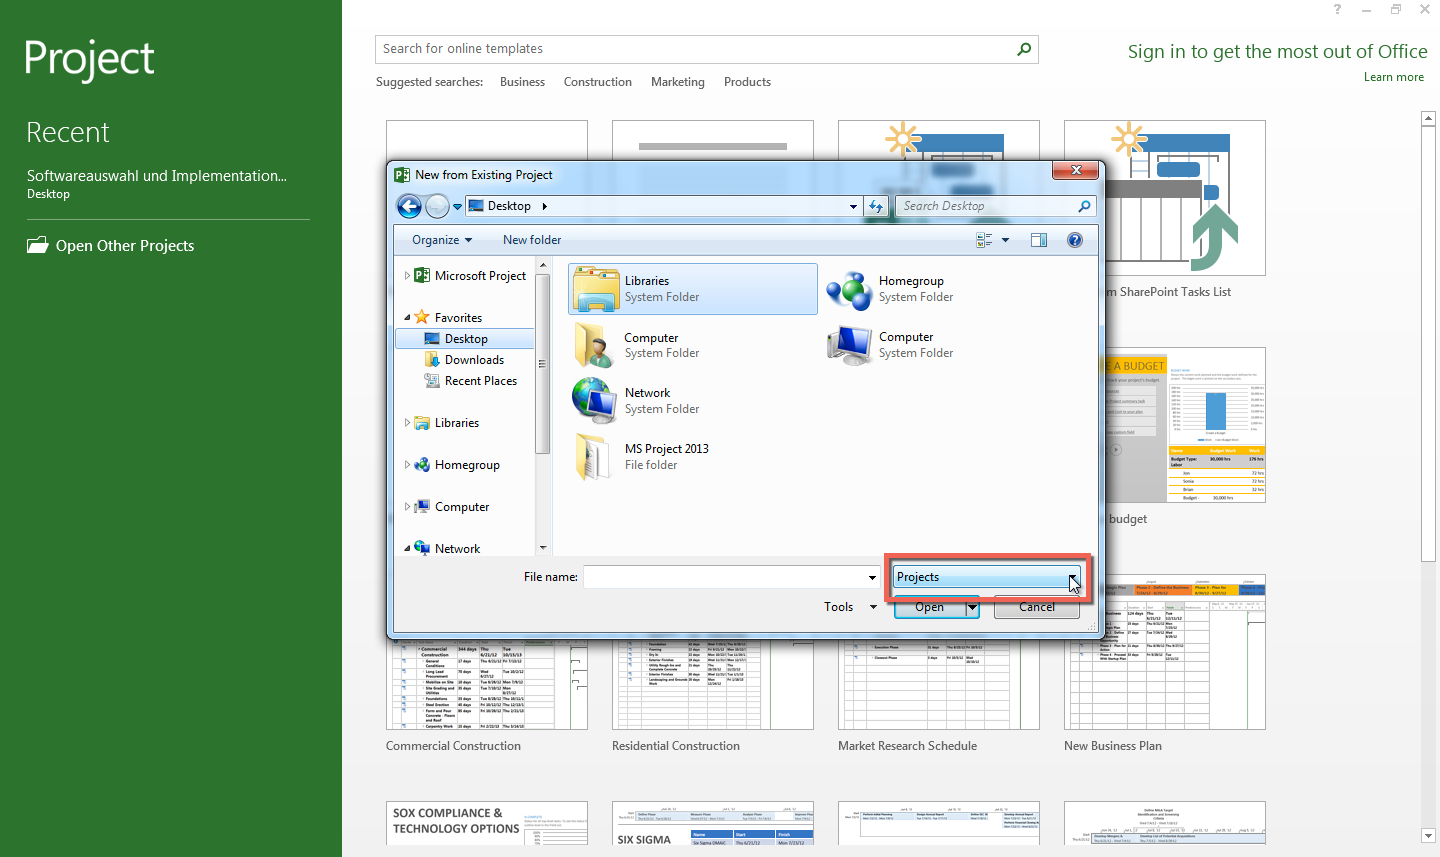This screenshot has height=857, width=1440.
Task: Refresh the Desktop folder listing
Action: pos(876,206)
